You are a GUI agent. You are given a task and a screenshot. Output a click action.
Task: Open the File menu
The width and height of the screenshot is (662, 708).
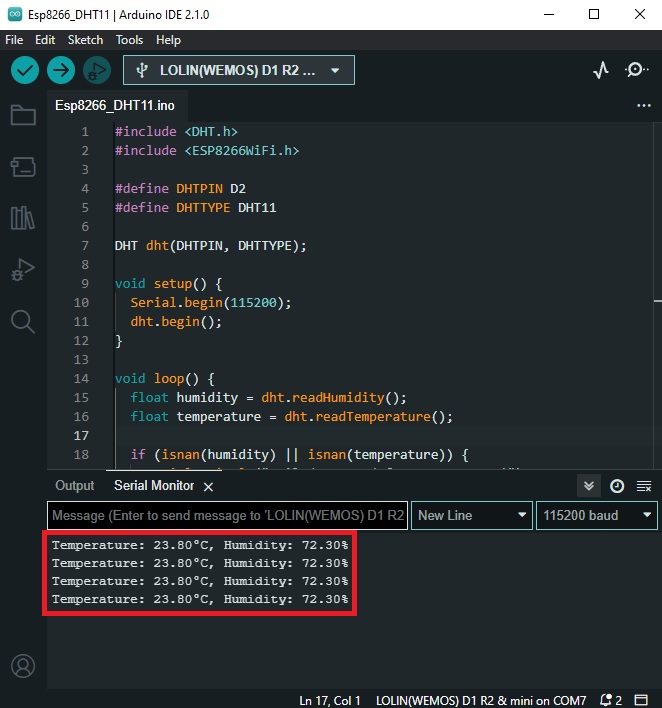(x=14, y=40)
